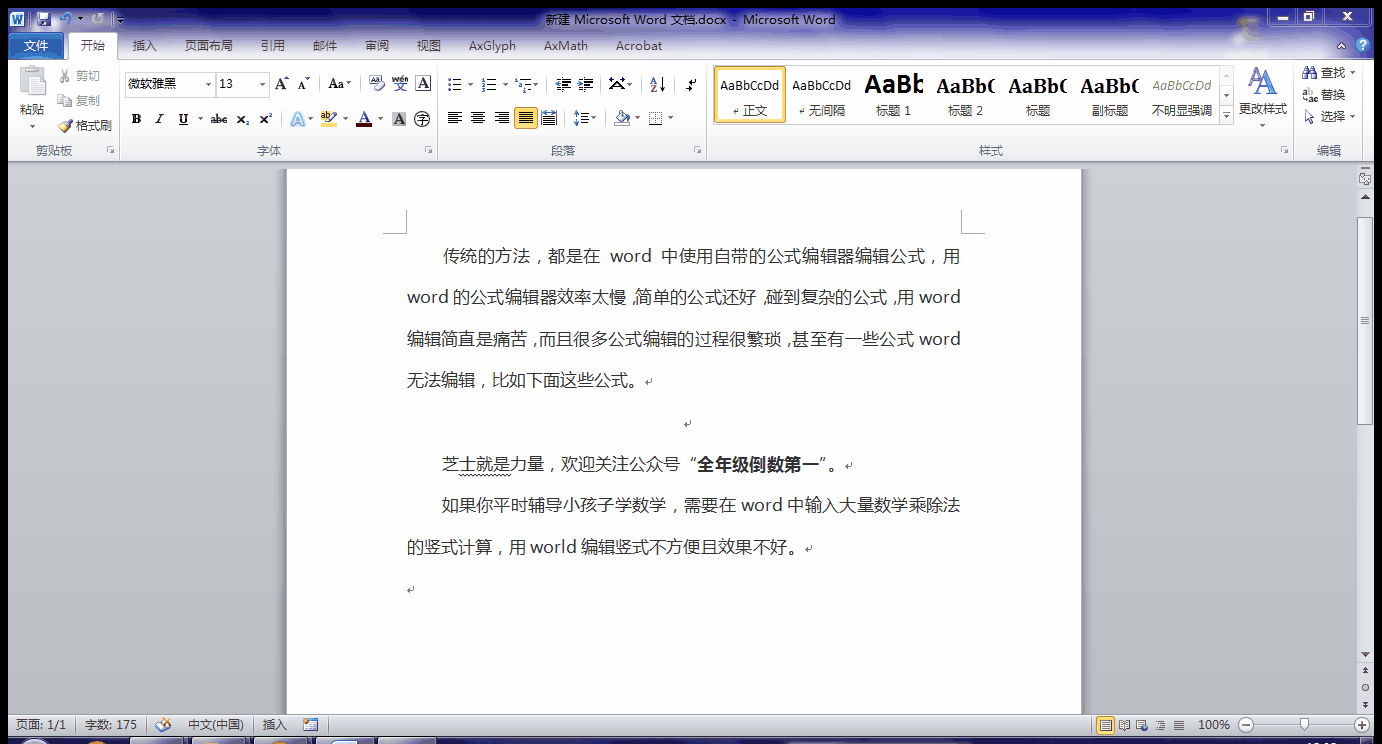This screenshot has width=1382, height=744.
Task: Switch to Outline view icon
Action: [1160, 725]
